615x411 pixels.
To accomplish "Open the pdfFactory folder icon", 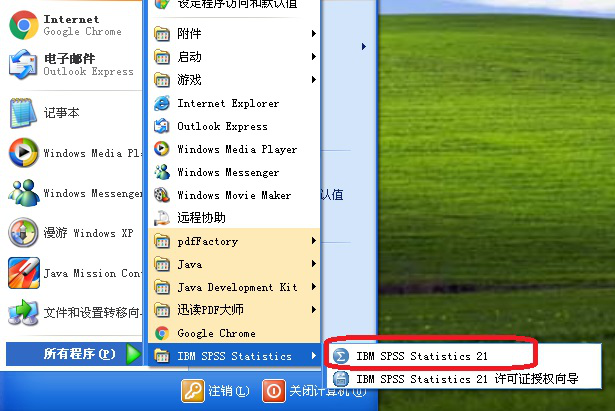I will tap(162, 241).
